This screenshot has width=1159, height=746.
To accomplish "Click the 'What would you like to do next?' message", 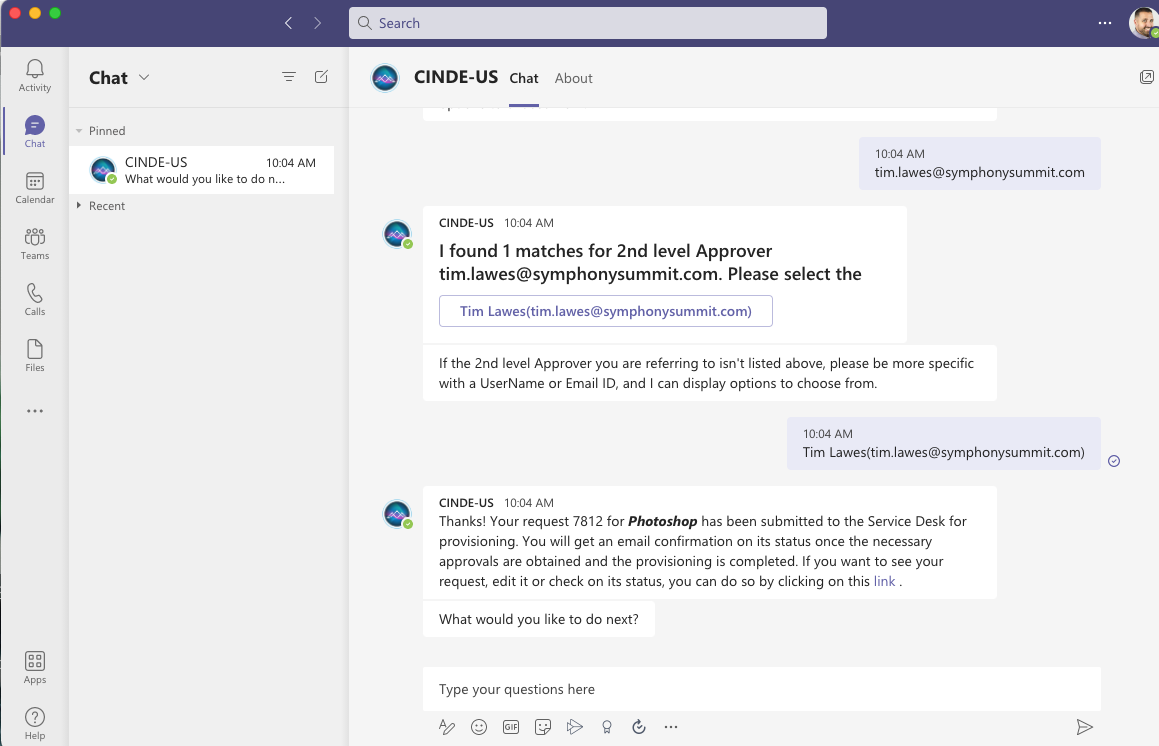I will point(539,619).
